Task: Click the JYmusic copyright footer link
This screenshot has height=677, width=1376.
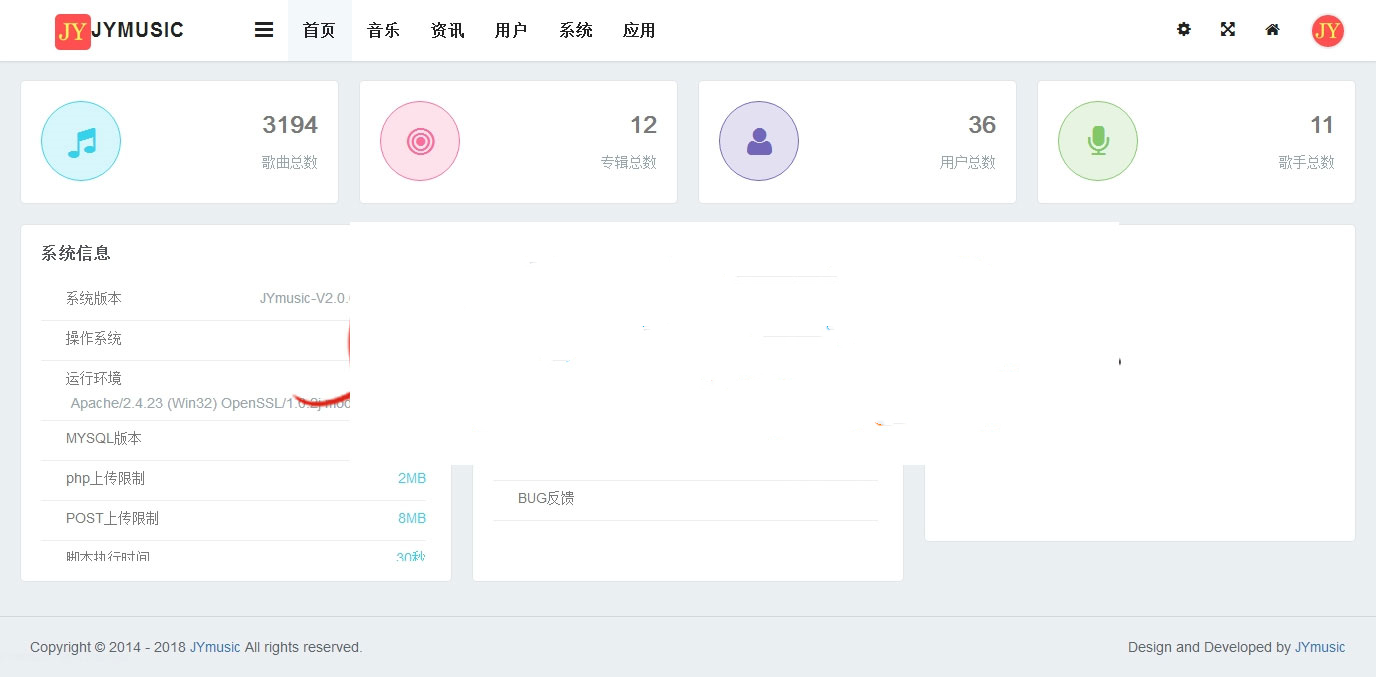Action: click(x=215, y=647)
